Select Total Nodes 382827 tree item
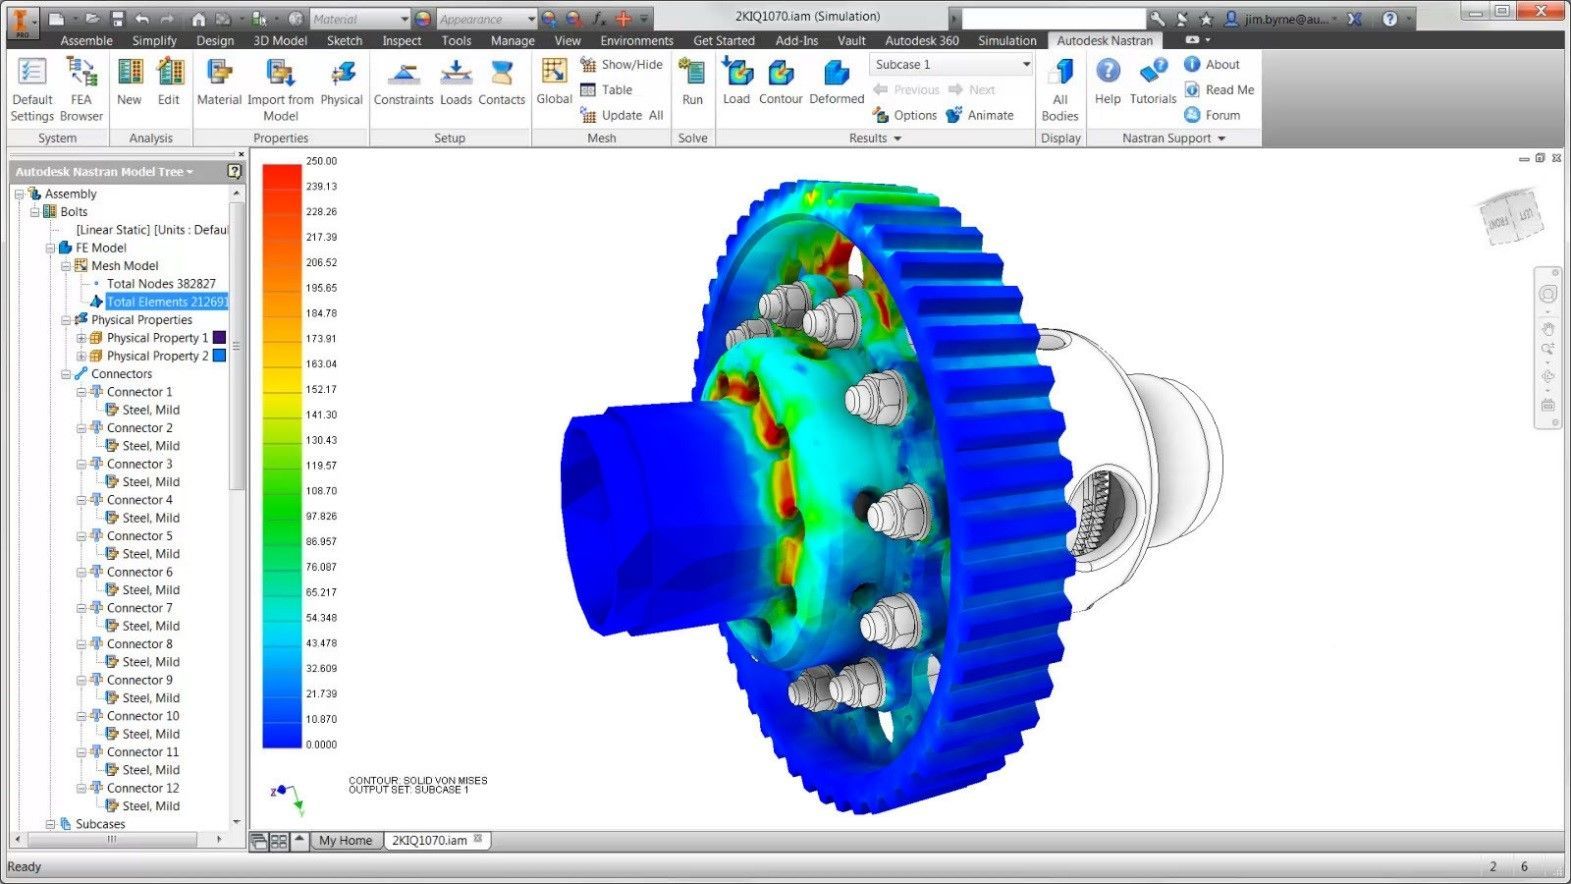The image size is (1571, 884). click(161, 284)
